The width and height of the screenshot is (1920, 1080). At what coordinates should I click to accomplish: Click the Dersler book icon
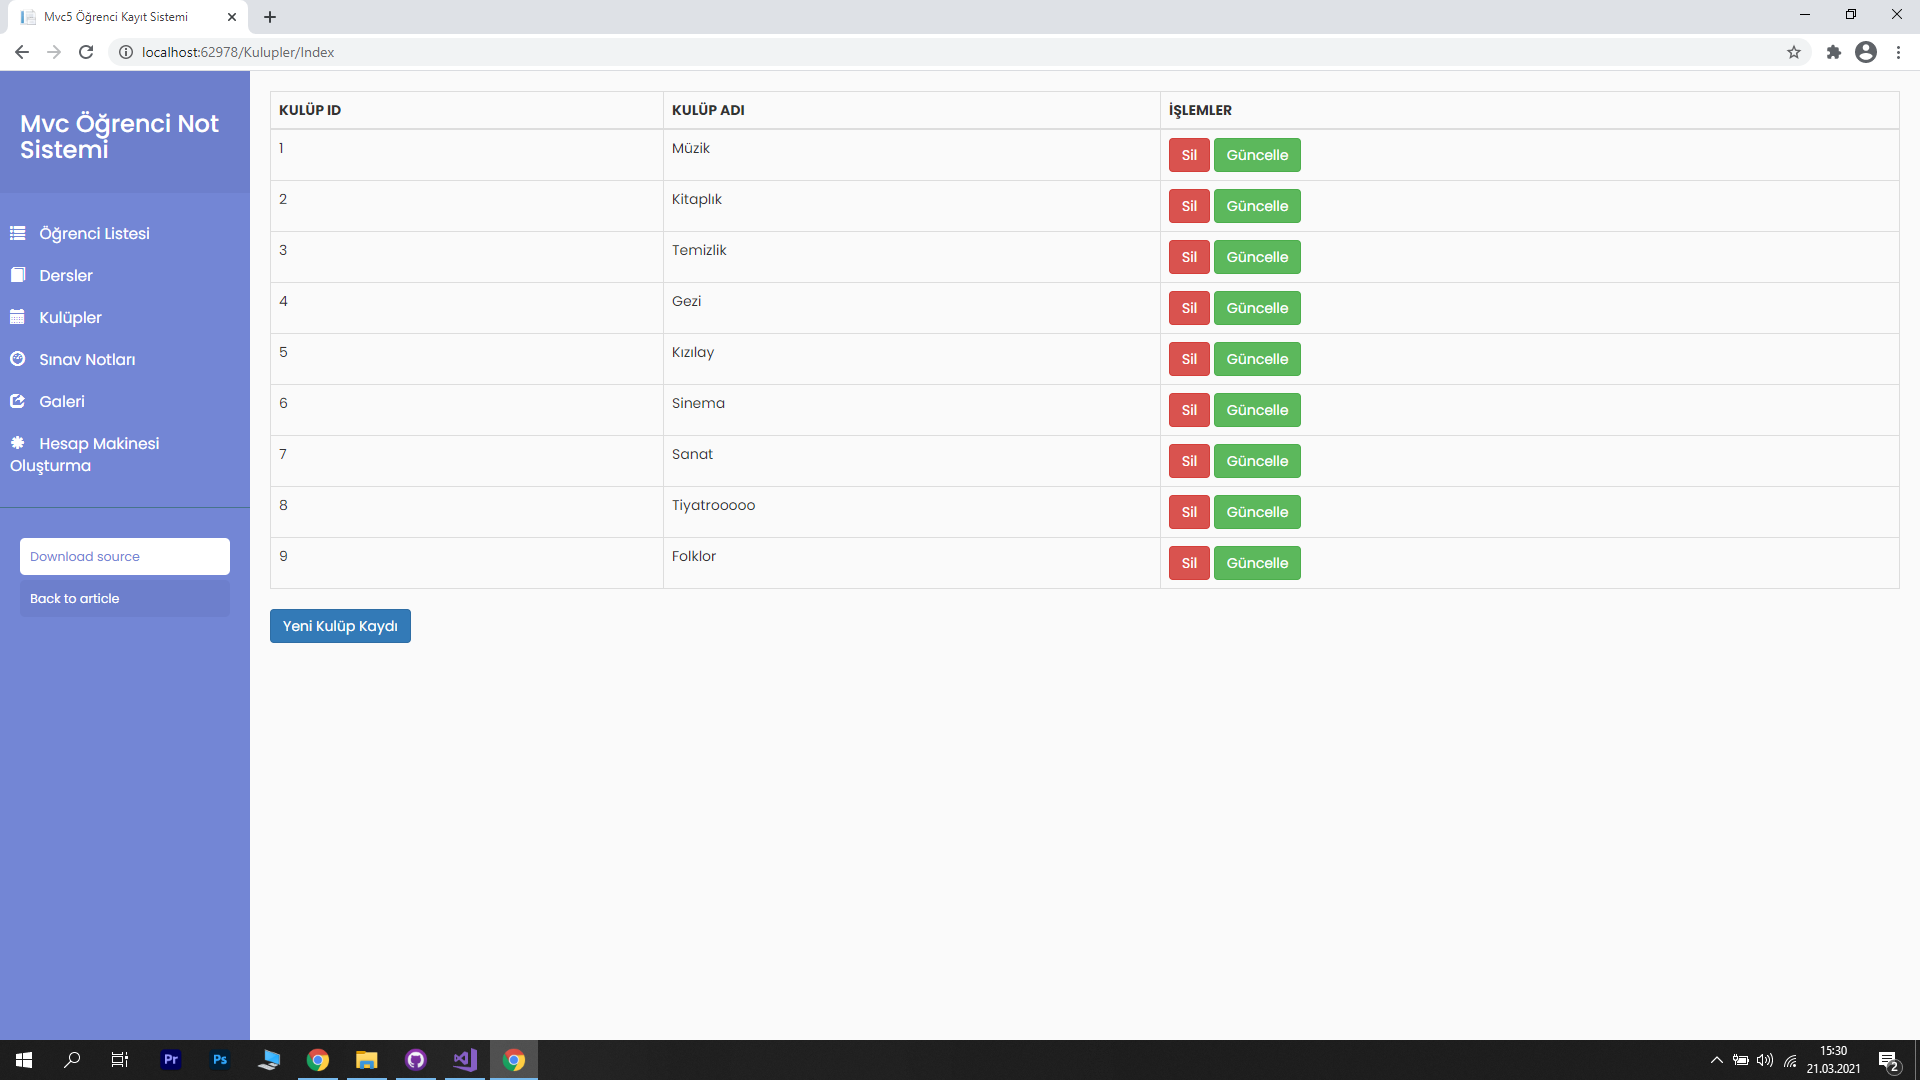click(17, 275)
